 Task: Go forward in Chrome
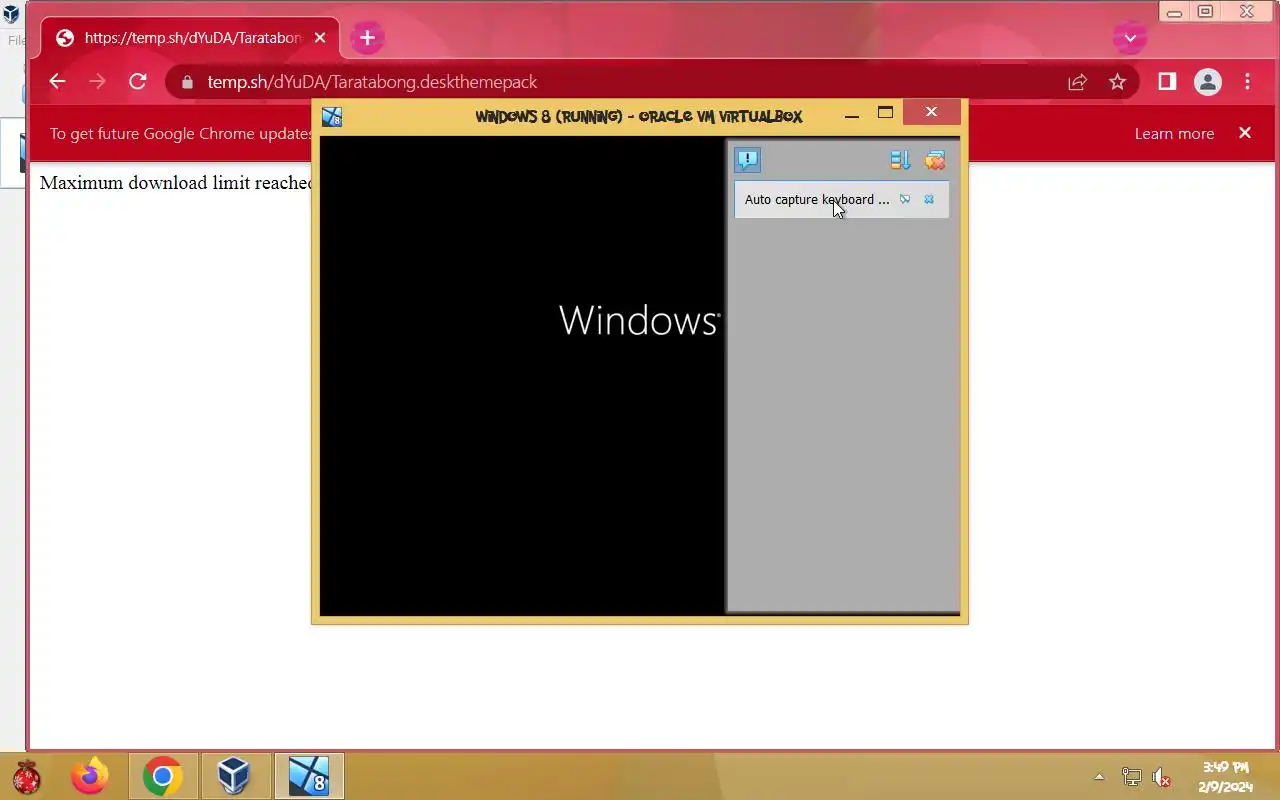pyautogui.click(x=97, y=82)
